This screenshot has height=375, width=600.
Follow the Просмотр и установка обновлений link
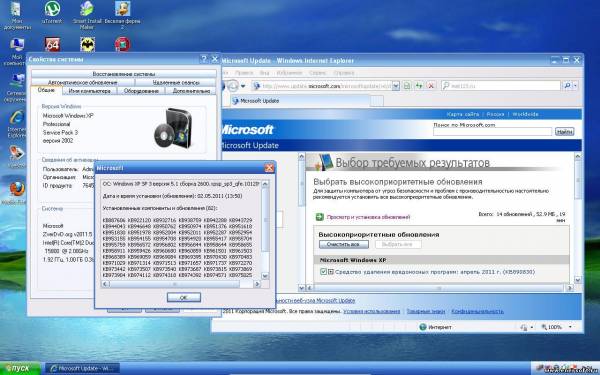pos(368,217)
